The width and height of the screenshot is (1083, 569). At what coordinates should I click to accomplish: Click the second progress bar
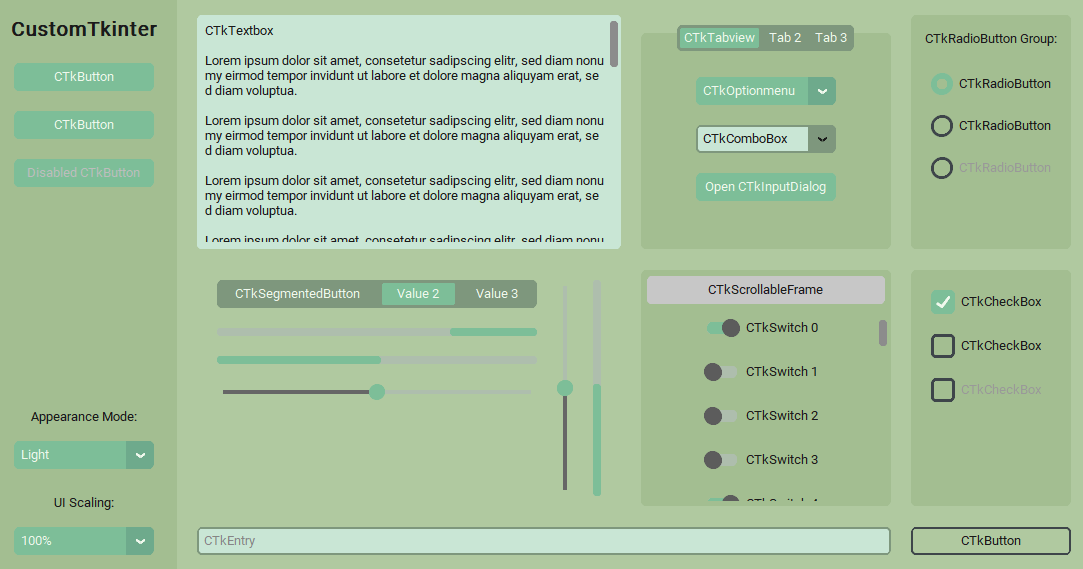tap(376, 360)
